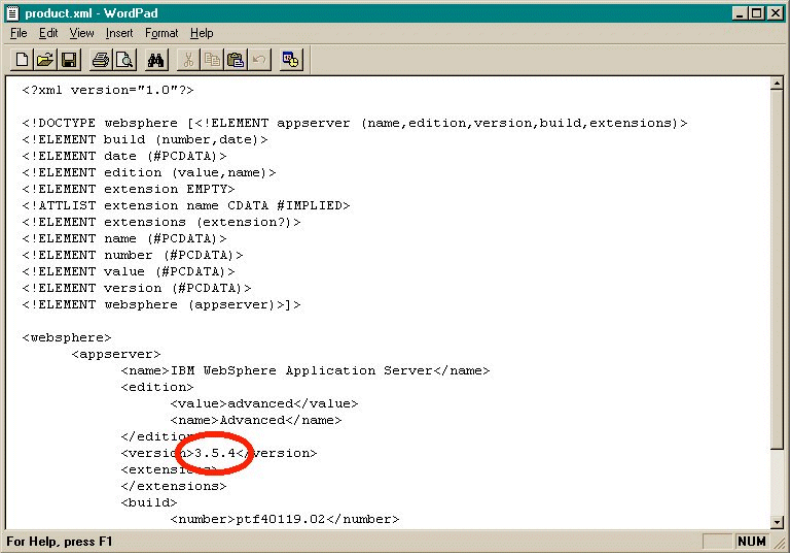Click the opening <edition> tag
The width and height of the screenshot is (790, 553).
pos(157,388)
